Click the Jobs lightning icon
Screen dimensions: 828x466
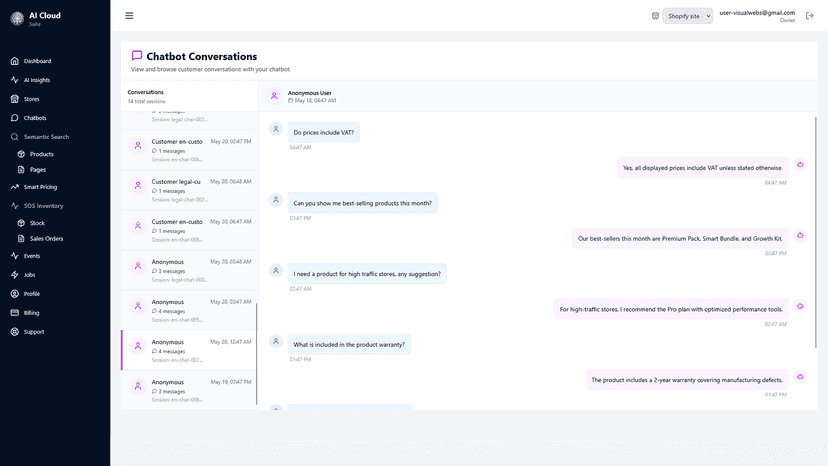[x=15, y=275]
